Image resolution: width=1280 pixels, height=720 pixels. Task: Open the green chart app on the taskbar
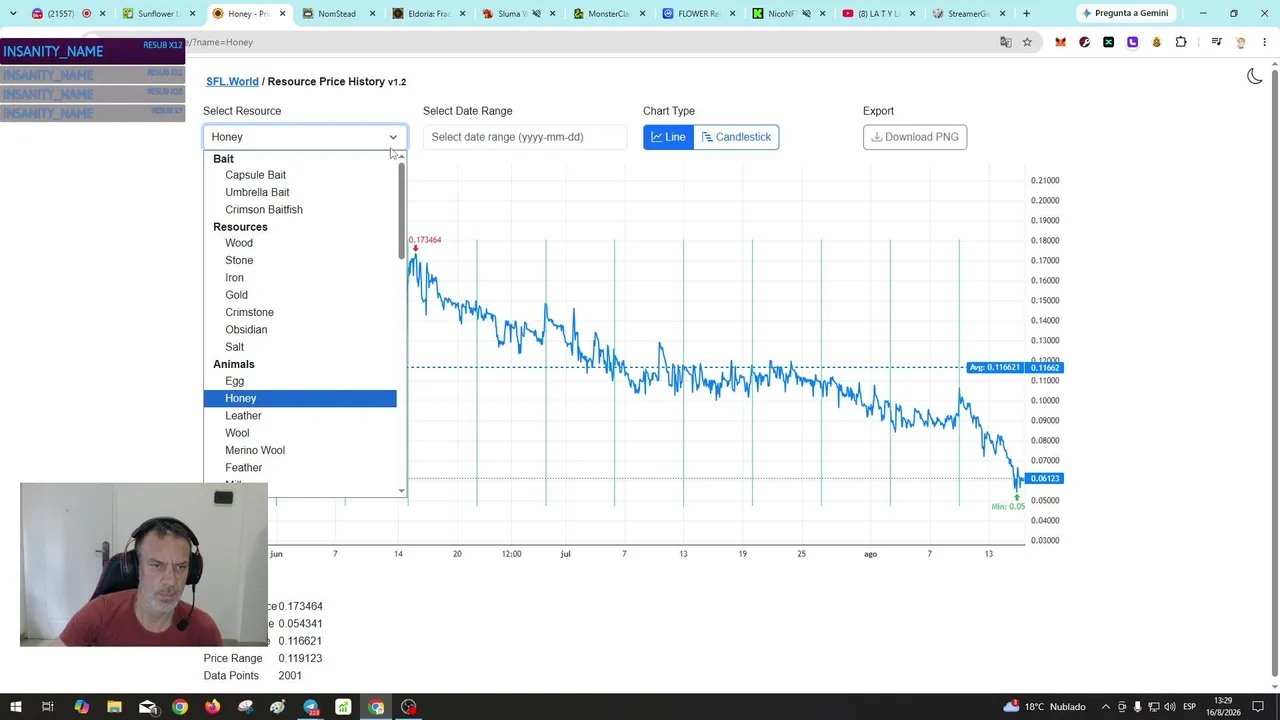coord(344,707)
